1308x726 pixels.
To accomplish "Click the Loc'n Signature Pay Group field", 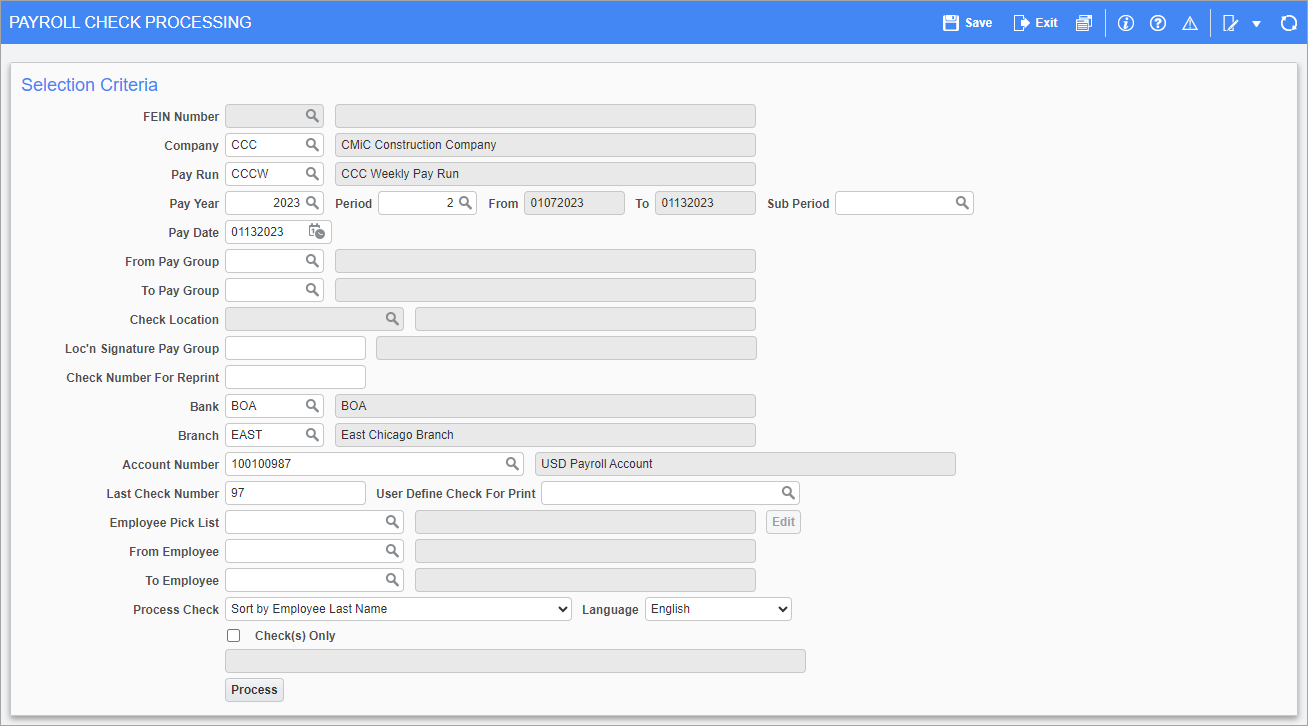I will tap(295, 348).
